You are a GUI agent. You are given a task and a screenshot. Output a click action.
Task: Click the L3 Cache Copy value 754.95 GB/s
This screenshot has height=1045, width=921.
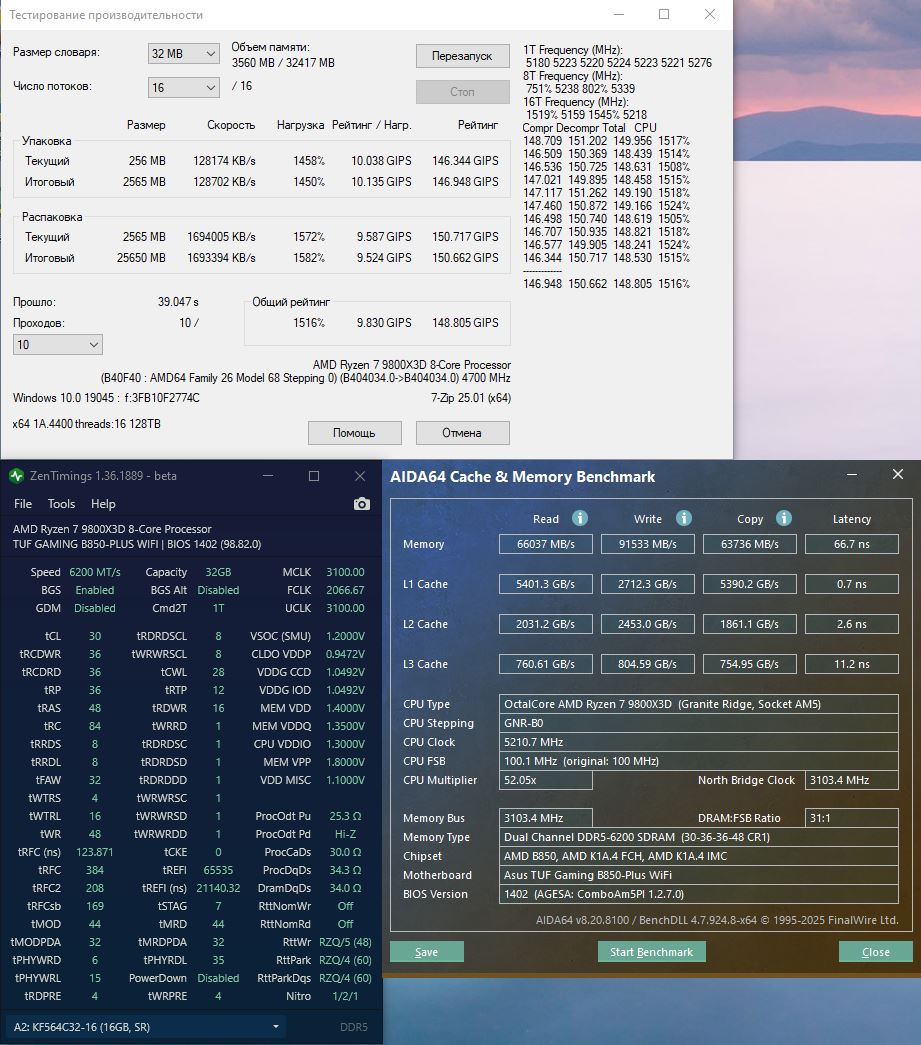749,664
